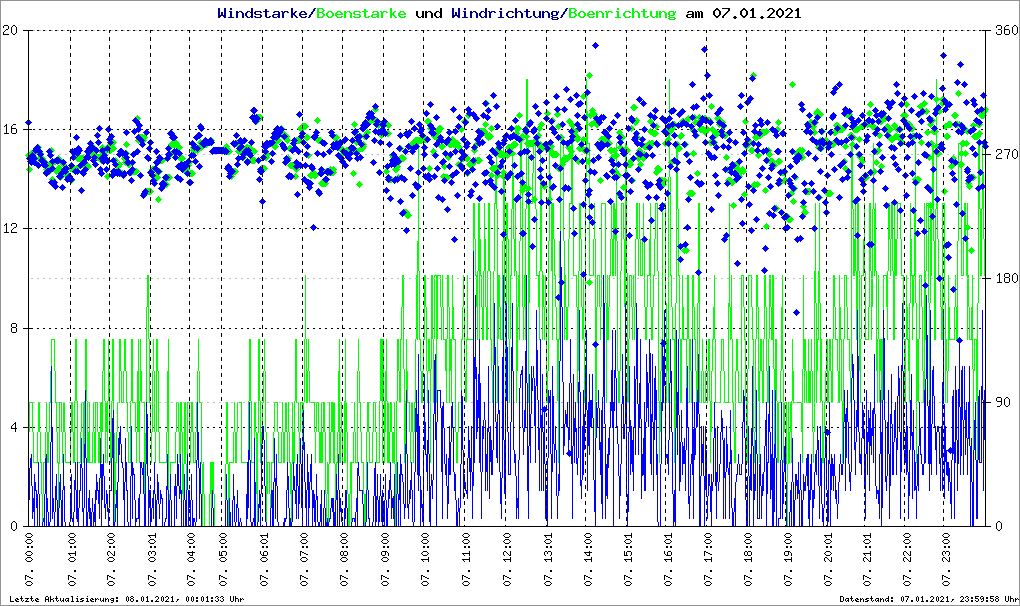Image resolution: width=1020 pixels, height=606 pixels.
Task: Click the green Boenstarke title word
Action: tap(361, 14)
